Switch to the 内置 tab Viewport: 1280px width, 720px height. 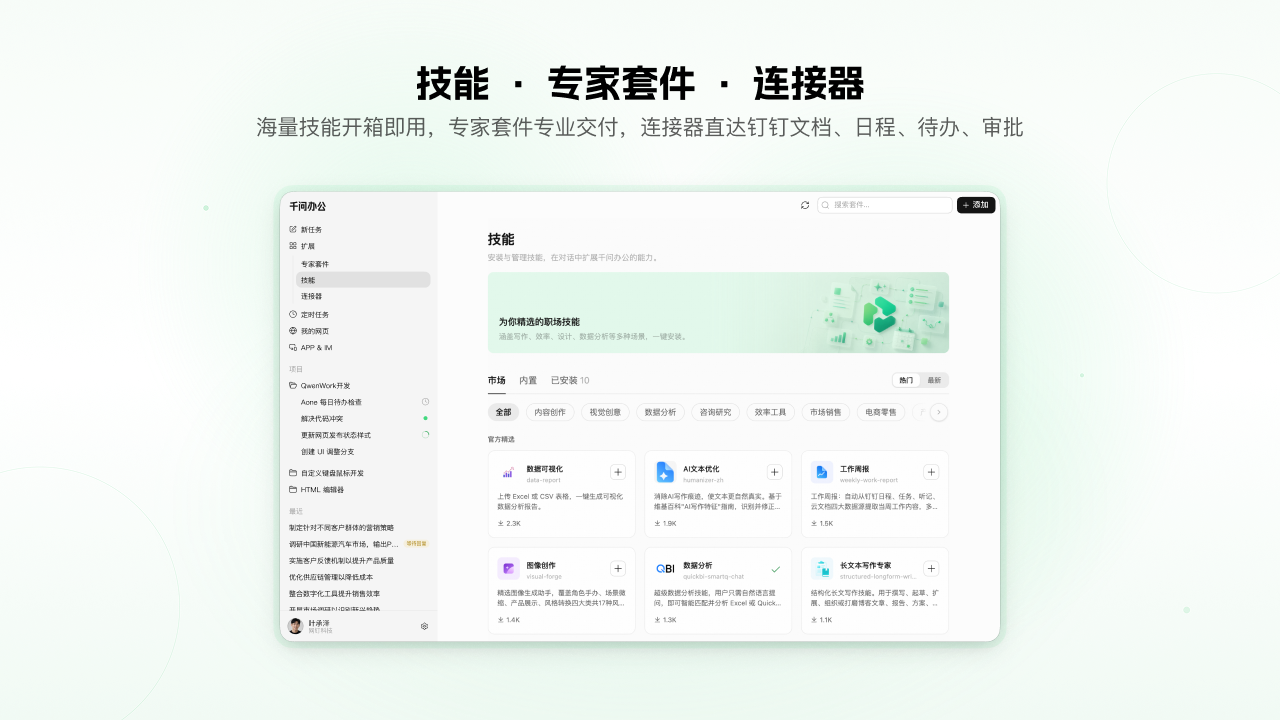pyautogui.click(x=528, y=381)
